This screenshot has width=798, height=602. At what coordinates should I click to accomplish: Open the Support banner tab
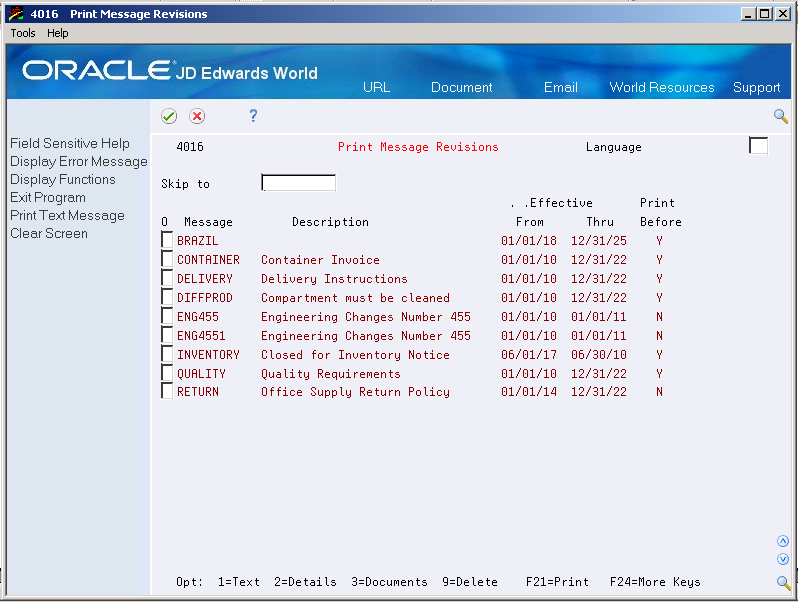pyautogui.click(x=756, y=88)
